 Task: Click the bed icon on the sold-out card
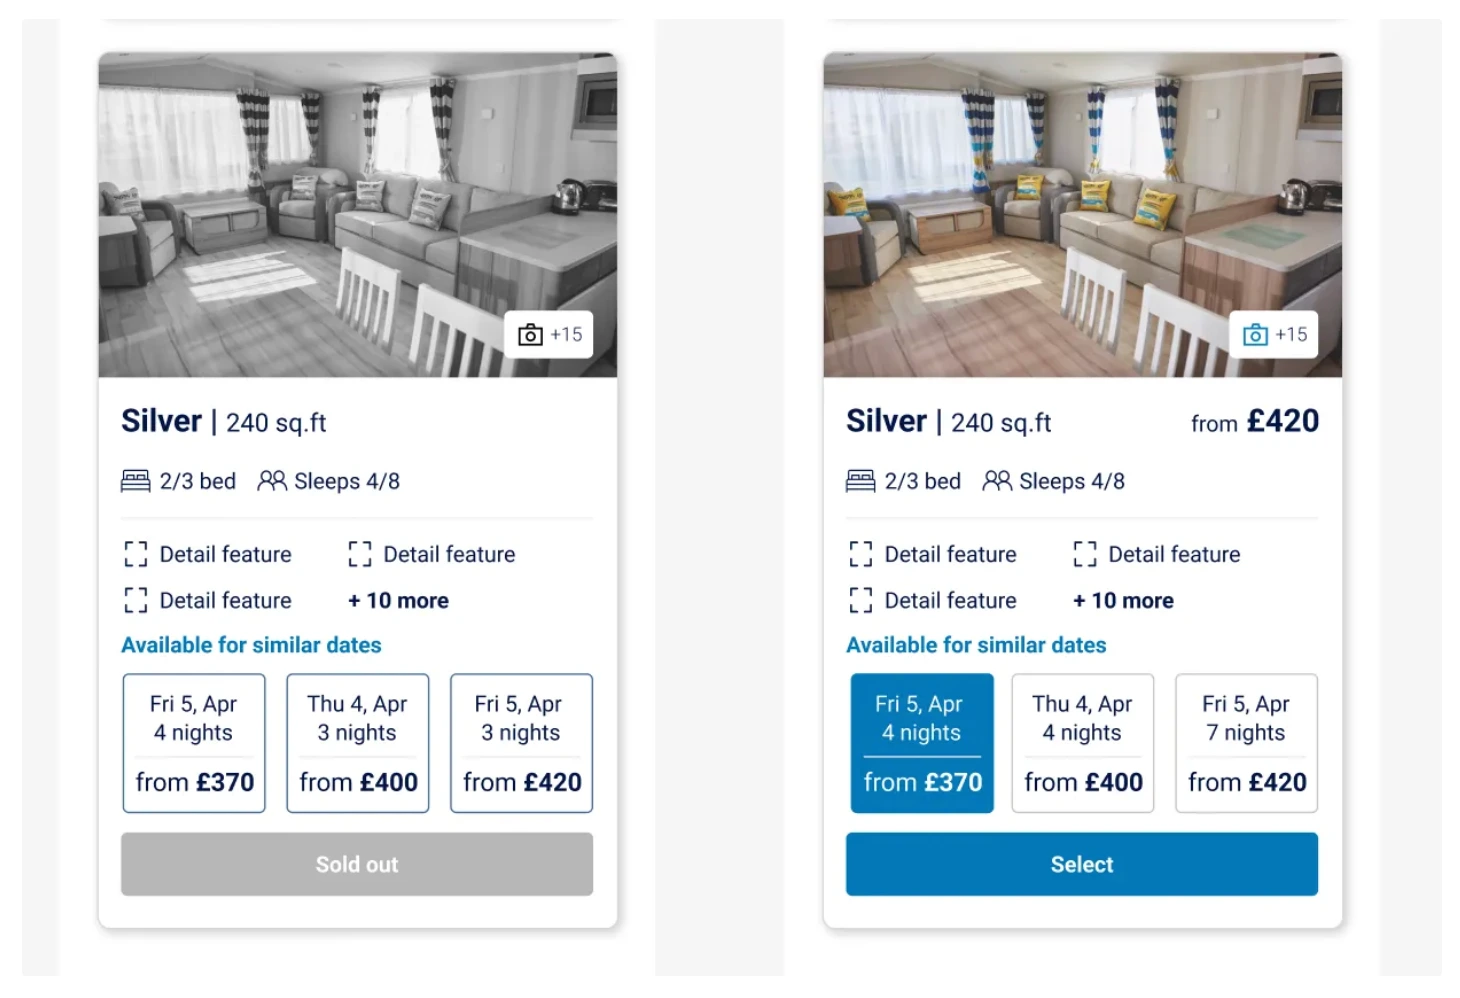(x=135, y=481)
